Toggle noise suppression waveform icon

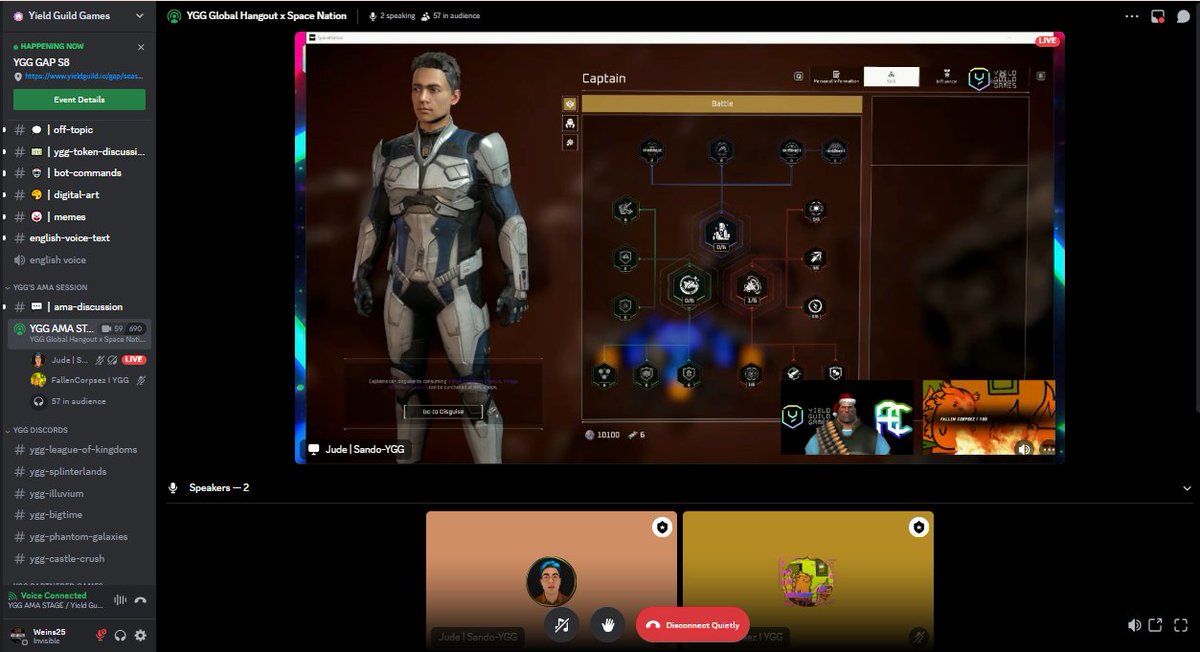coord(120,600)
